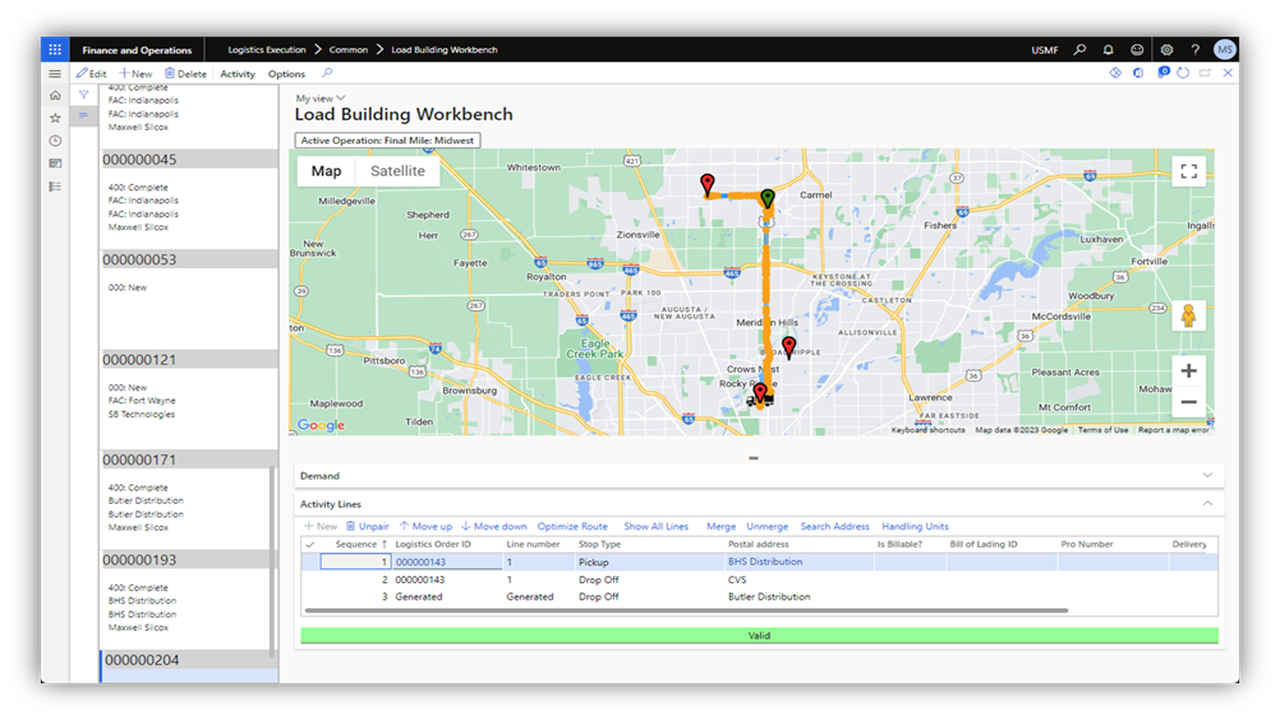This screenshot has height=720, width=1280.
Task: Open the app launcher waffle icon
Action: tap(55, 50)
